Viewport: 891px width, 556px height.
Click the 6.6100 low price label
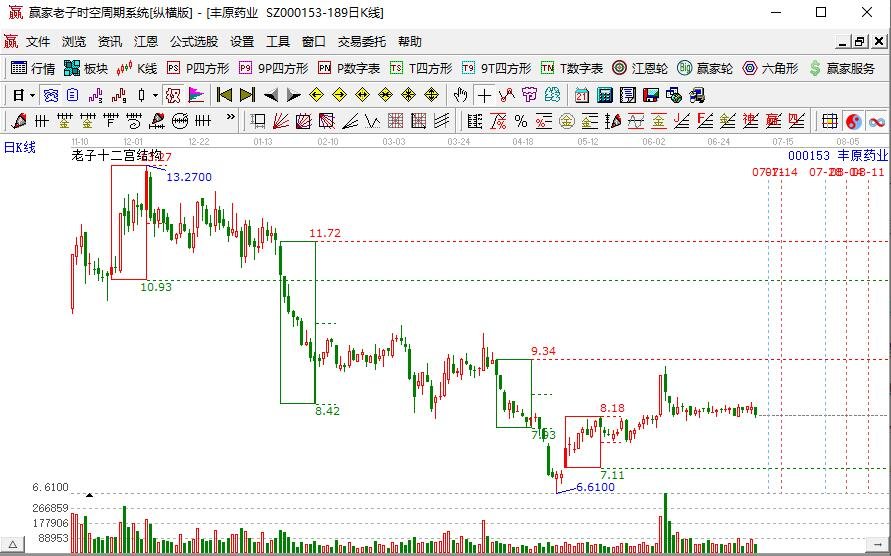596,487
